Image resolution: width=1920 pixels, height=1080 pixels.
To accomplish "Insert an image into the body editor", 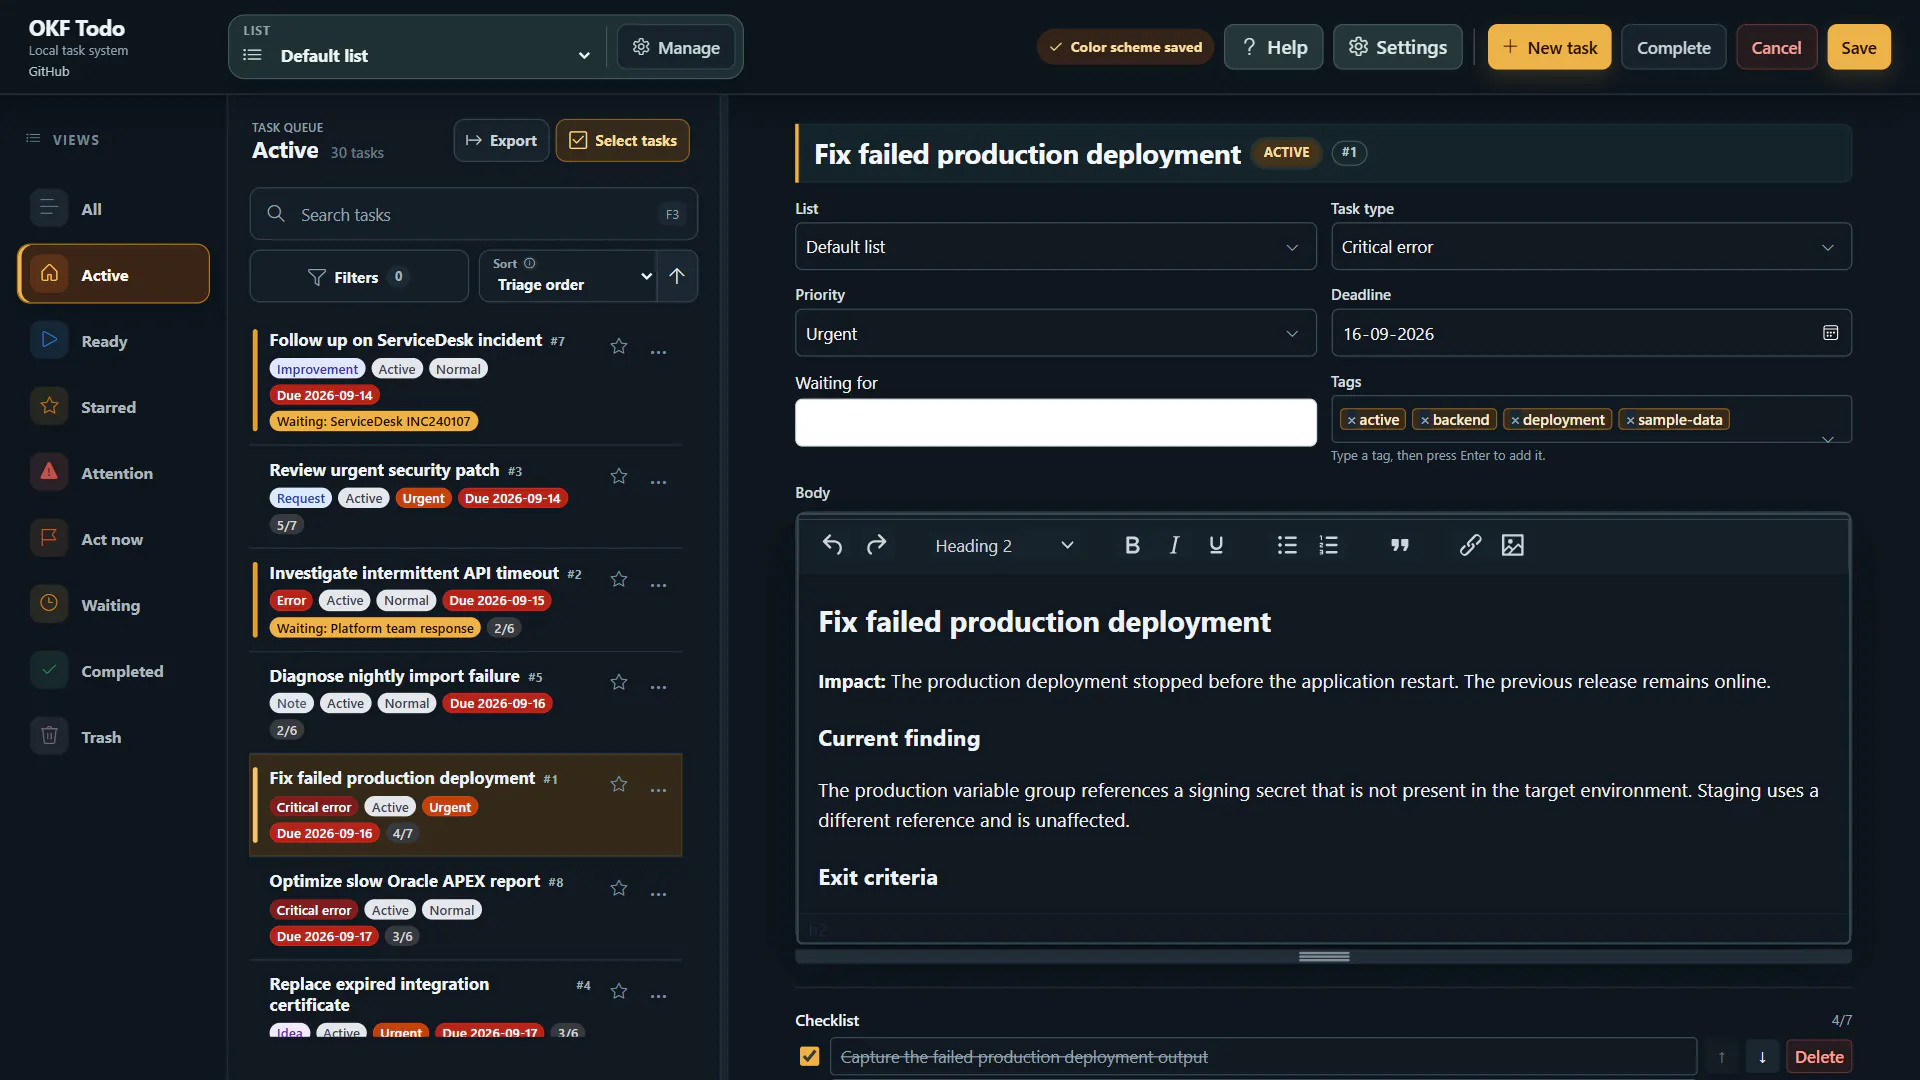I will 1513,545.
